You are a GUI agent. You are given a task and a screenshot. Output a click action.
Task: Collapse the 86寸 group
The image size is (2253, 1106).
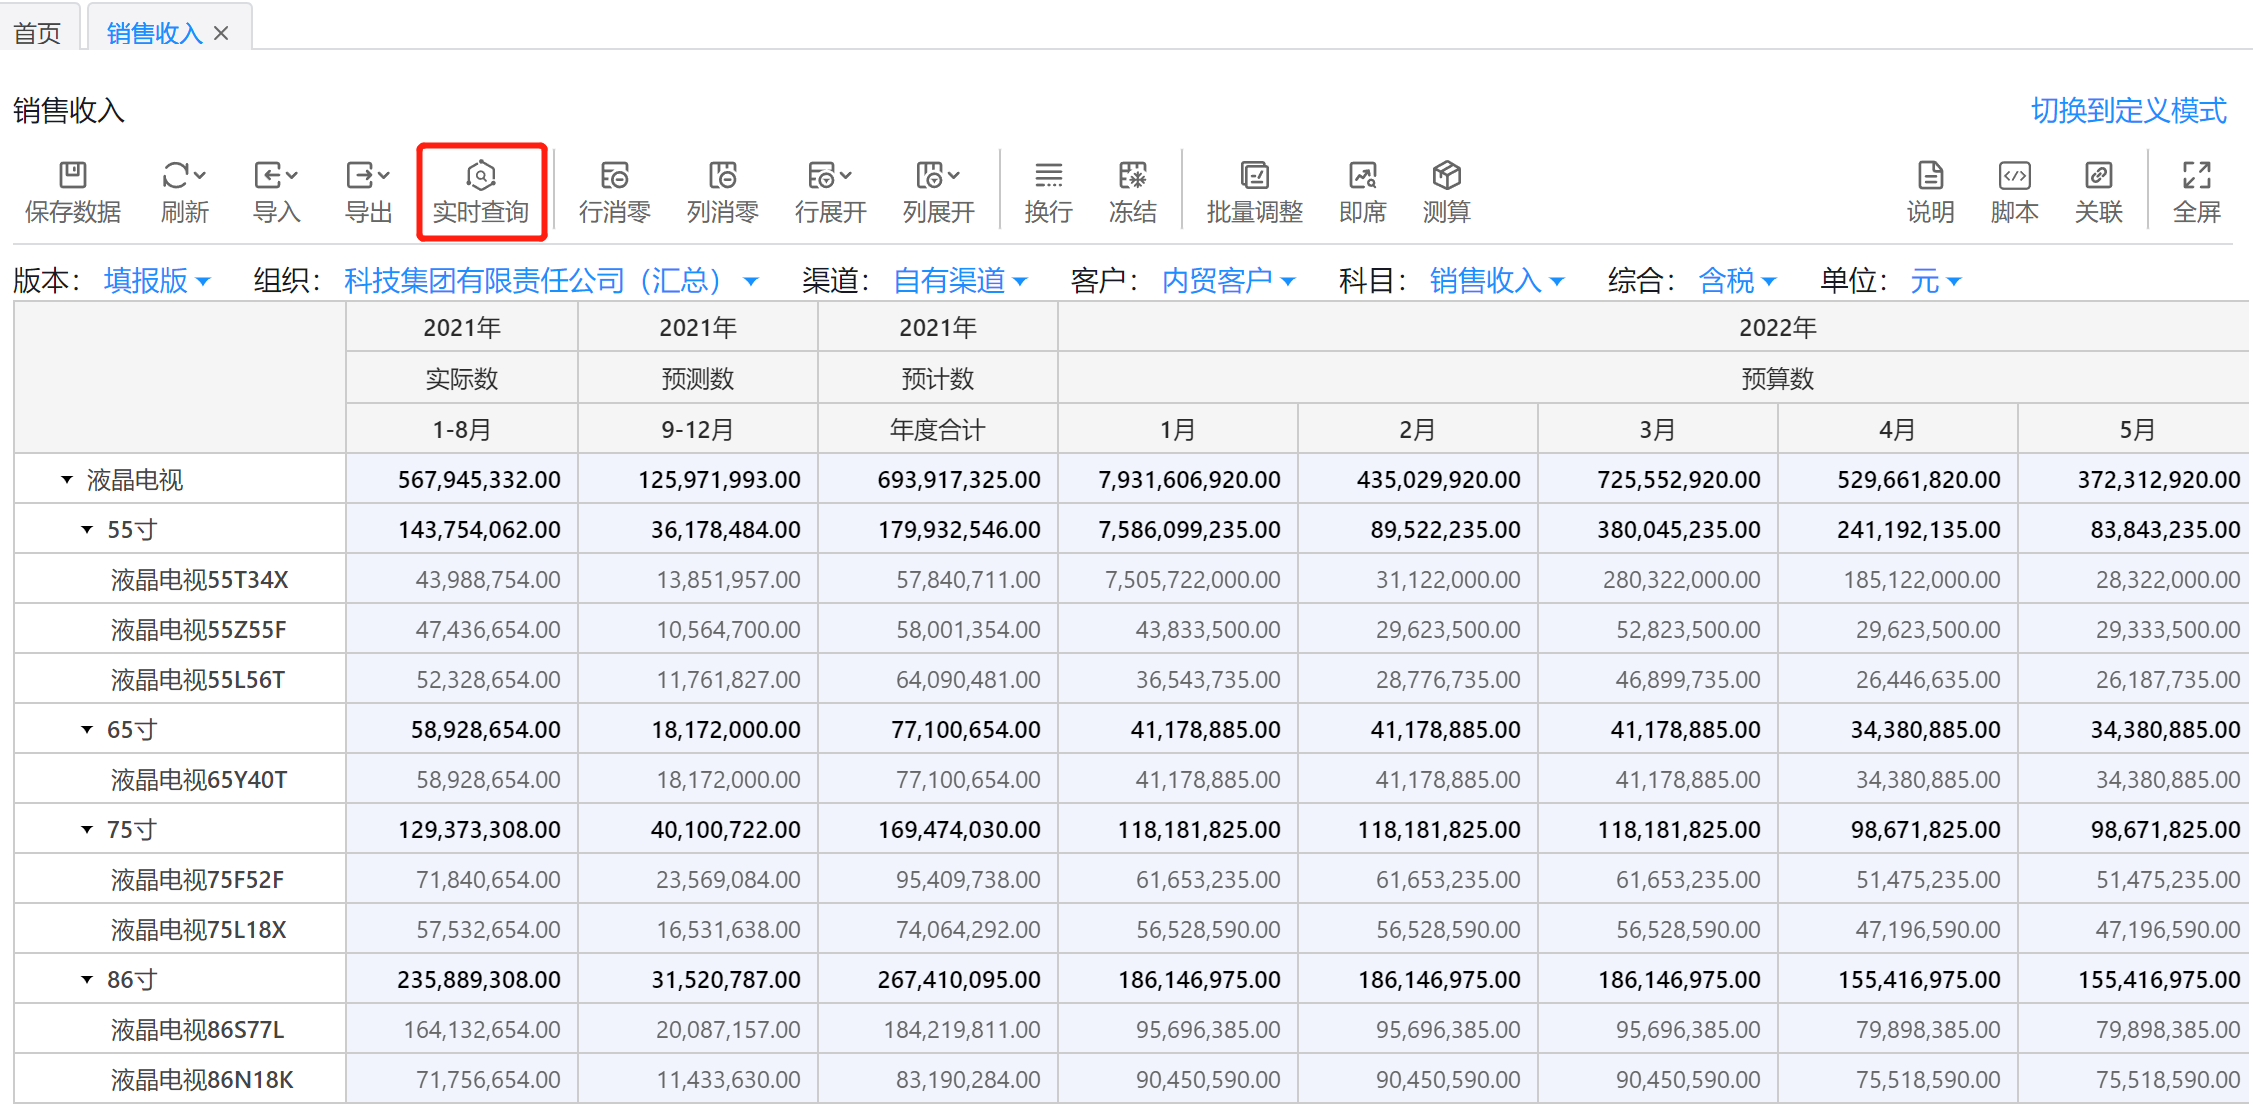coord(87,980)
